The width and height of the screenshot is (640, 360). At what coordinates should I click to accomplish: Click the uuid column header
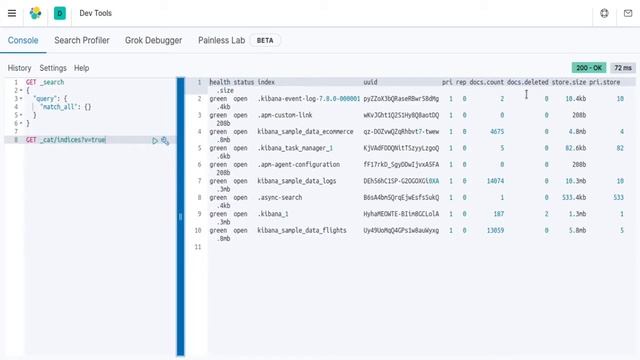(x=370, y=82)
